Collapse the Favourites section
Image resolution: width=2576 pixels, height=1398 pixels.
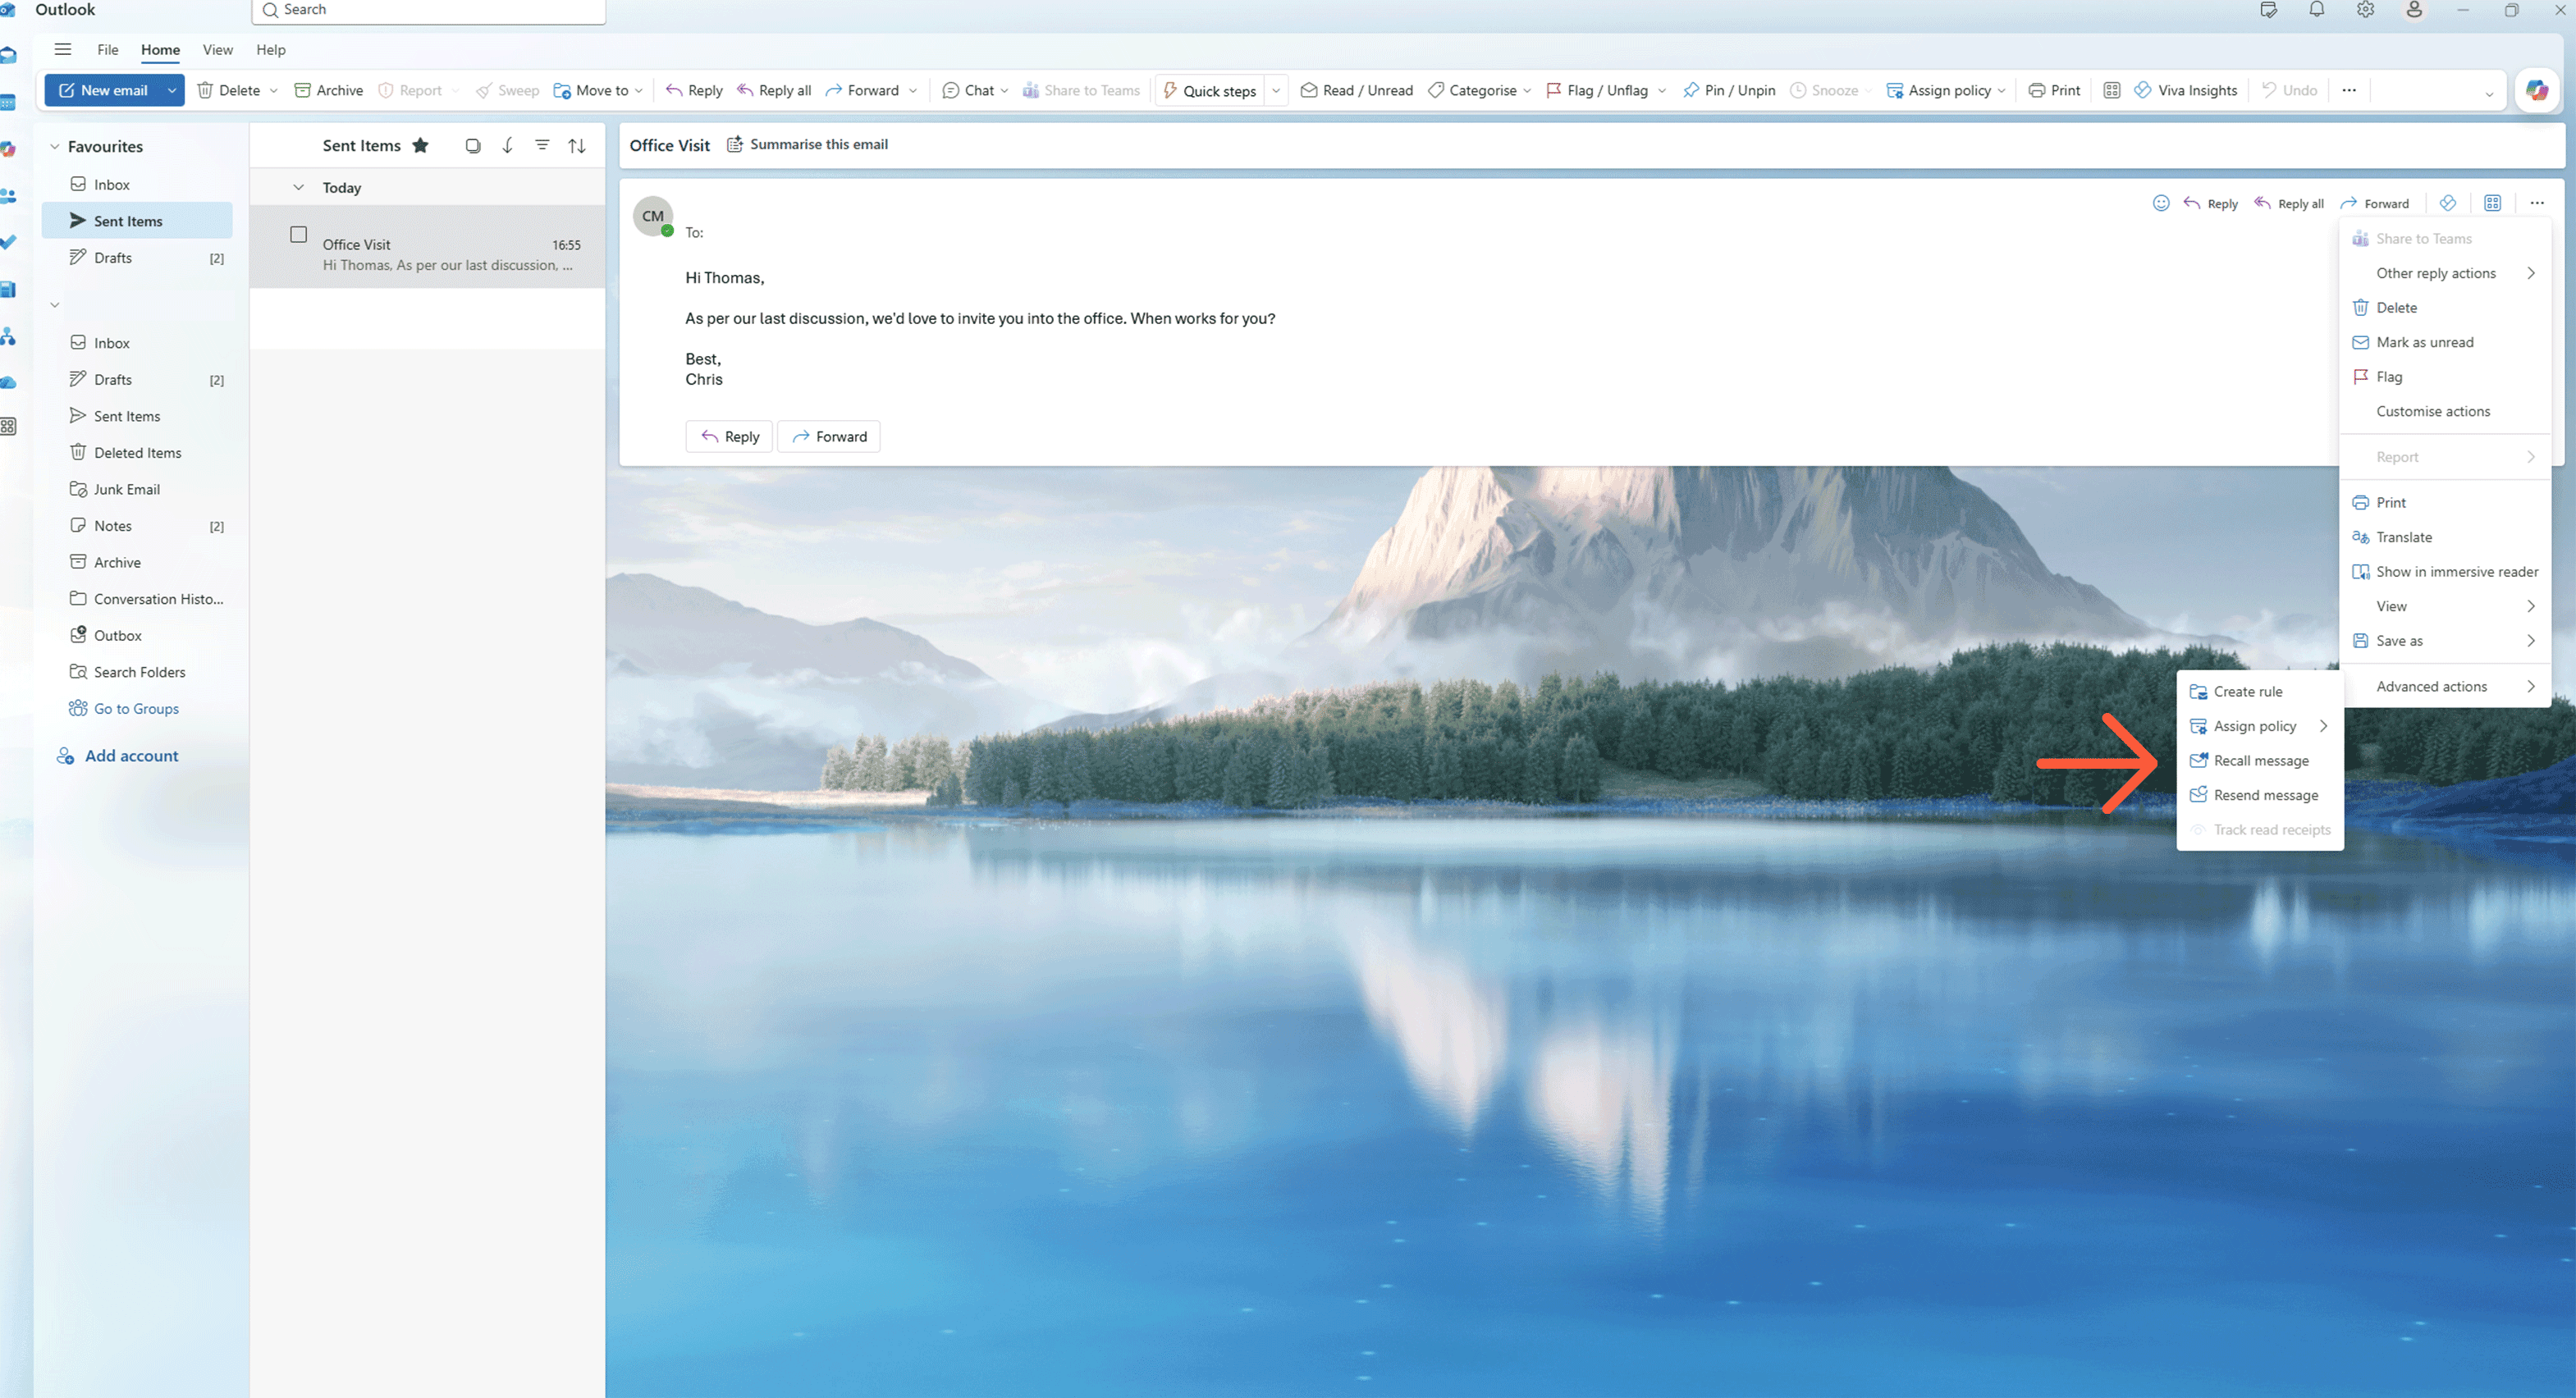pos(55,146)
